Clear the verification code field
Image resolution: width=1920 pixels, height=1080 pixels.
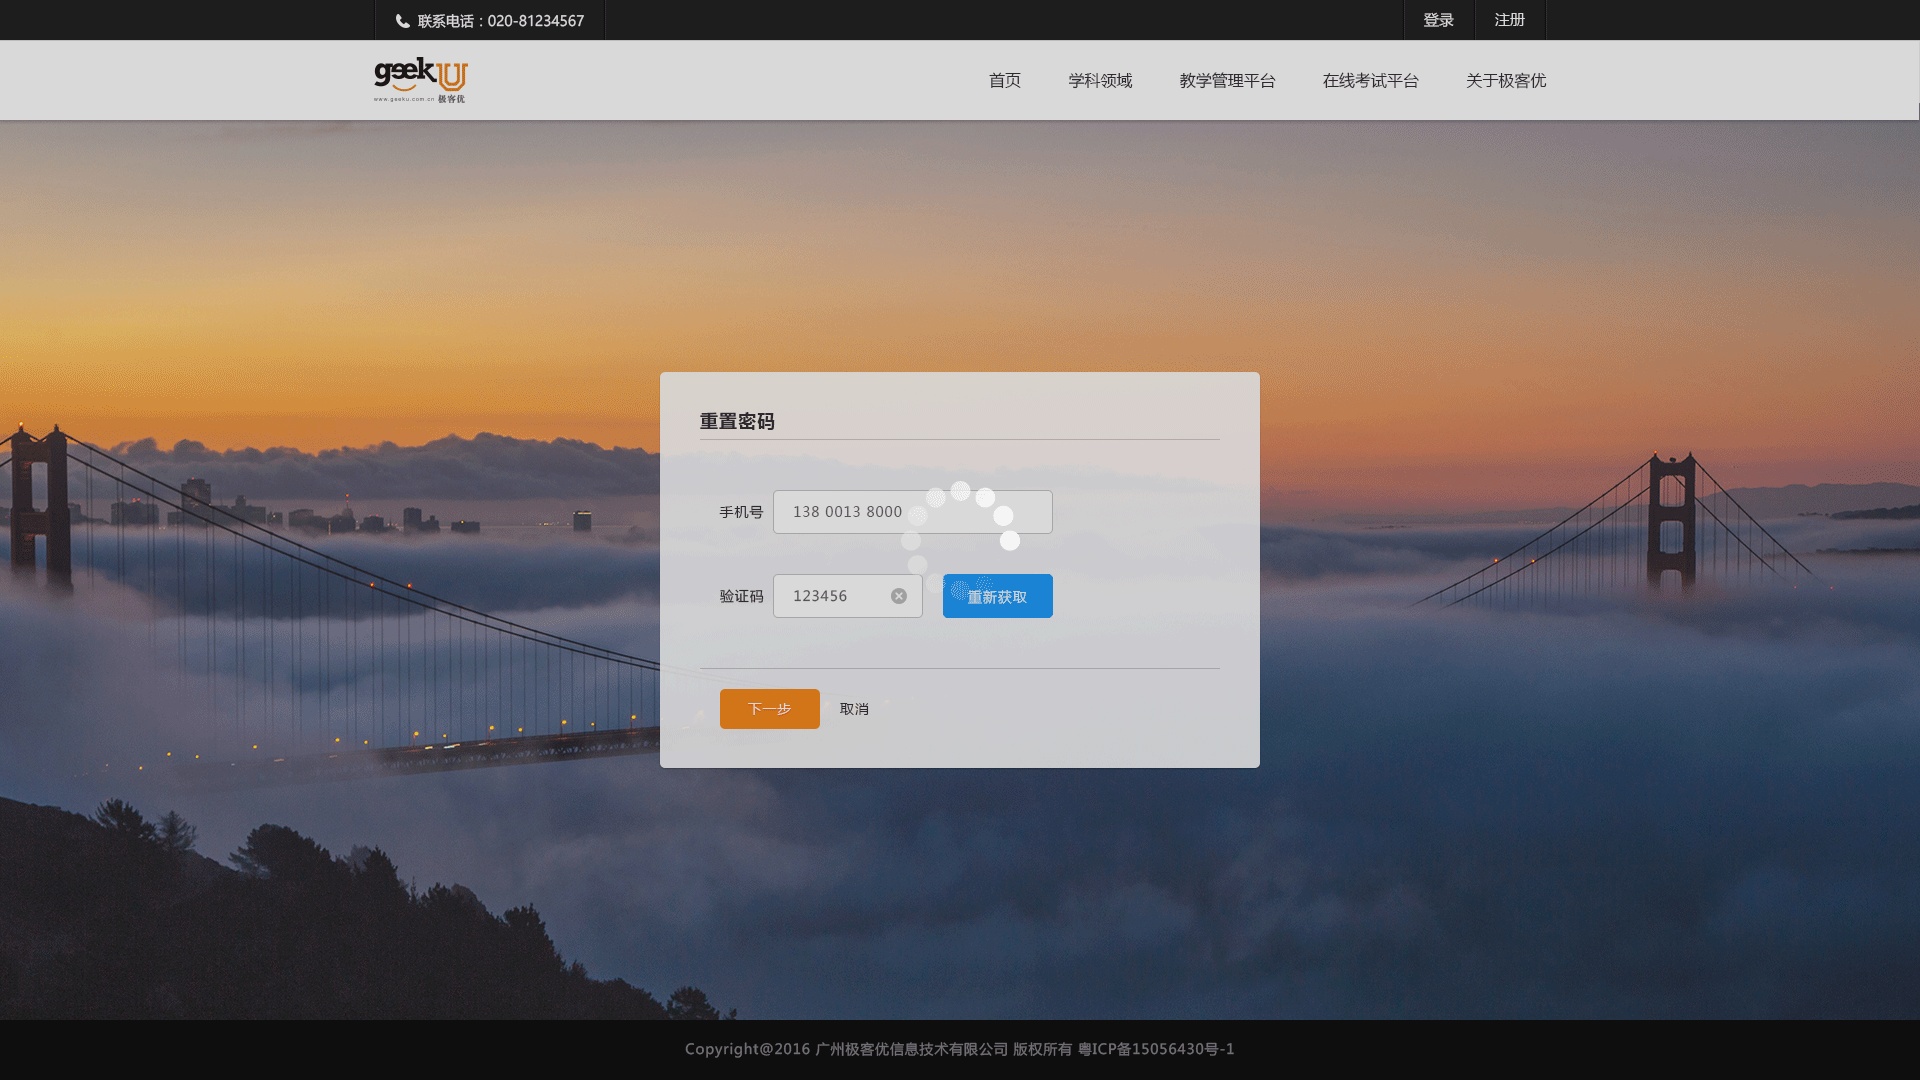pyautogui.click(x=899, y=596)
